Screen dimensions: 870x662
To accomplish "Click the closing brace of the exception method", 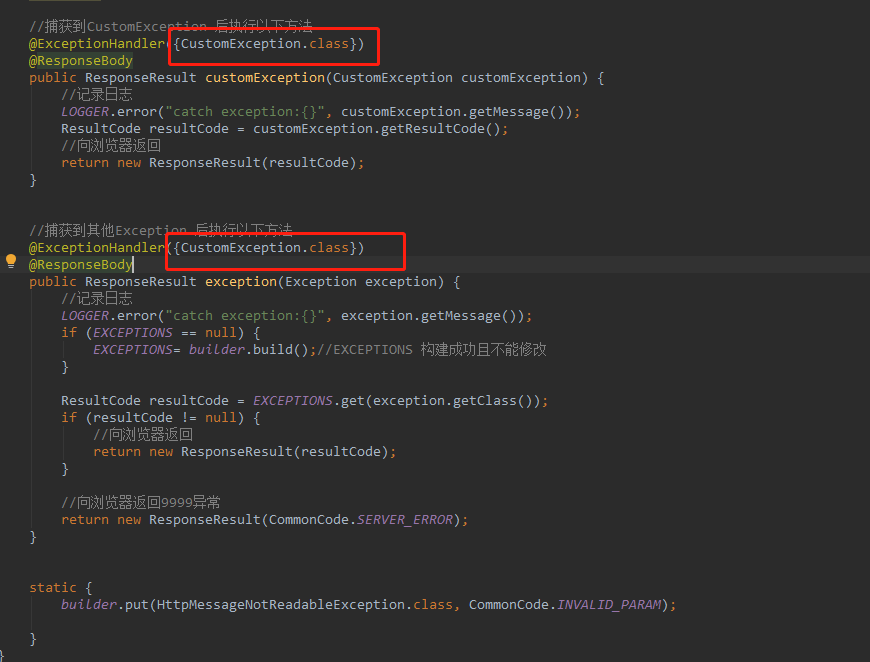I will [33, 536].
